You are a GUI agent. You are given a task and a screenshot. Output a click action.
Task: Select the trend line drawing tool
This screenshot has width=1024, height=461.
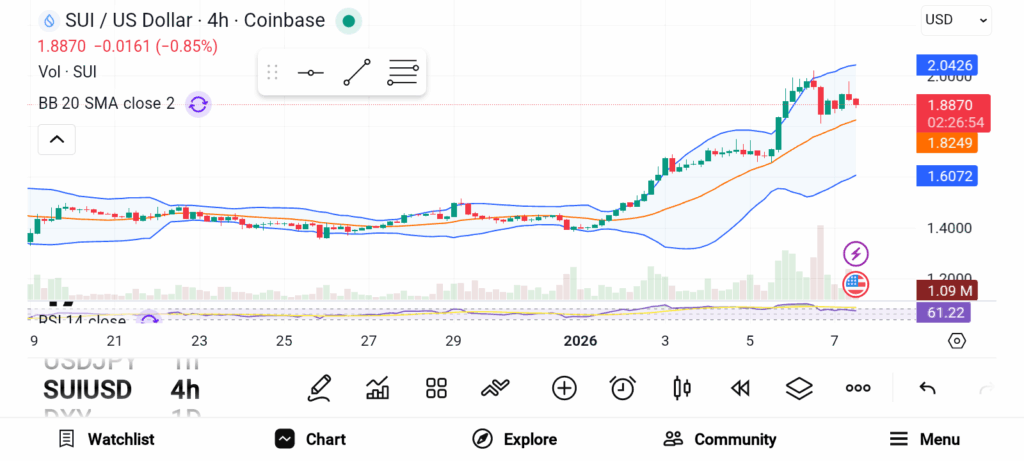click(x=357, y=72)
